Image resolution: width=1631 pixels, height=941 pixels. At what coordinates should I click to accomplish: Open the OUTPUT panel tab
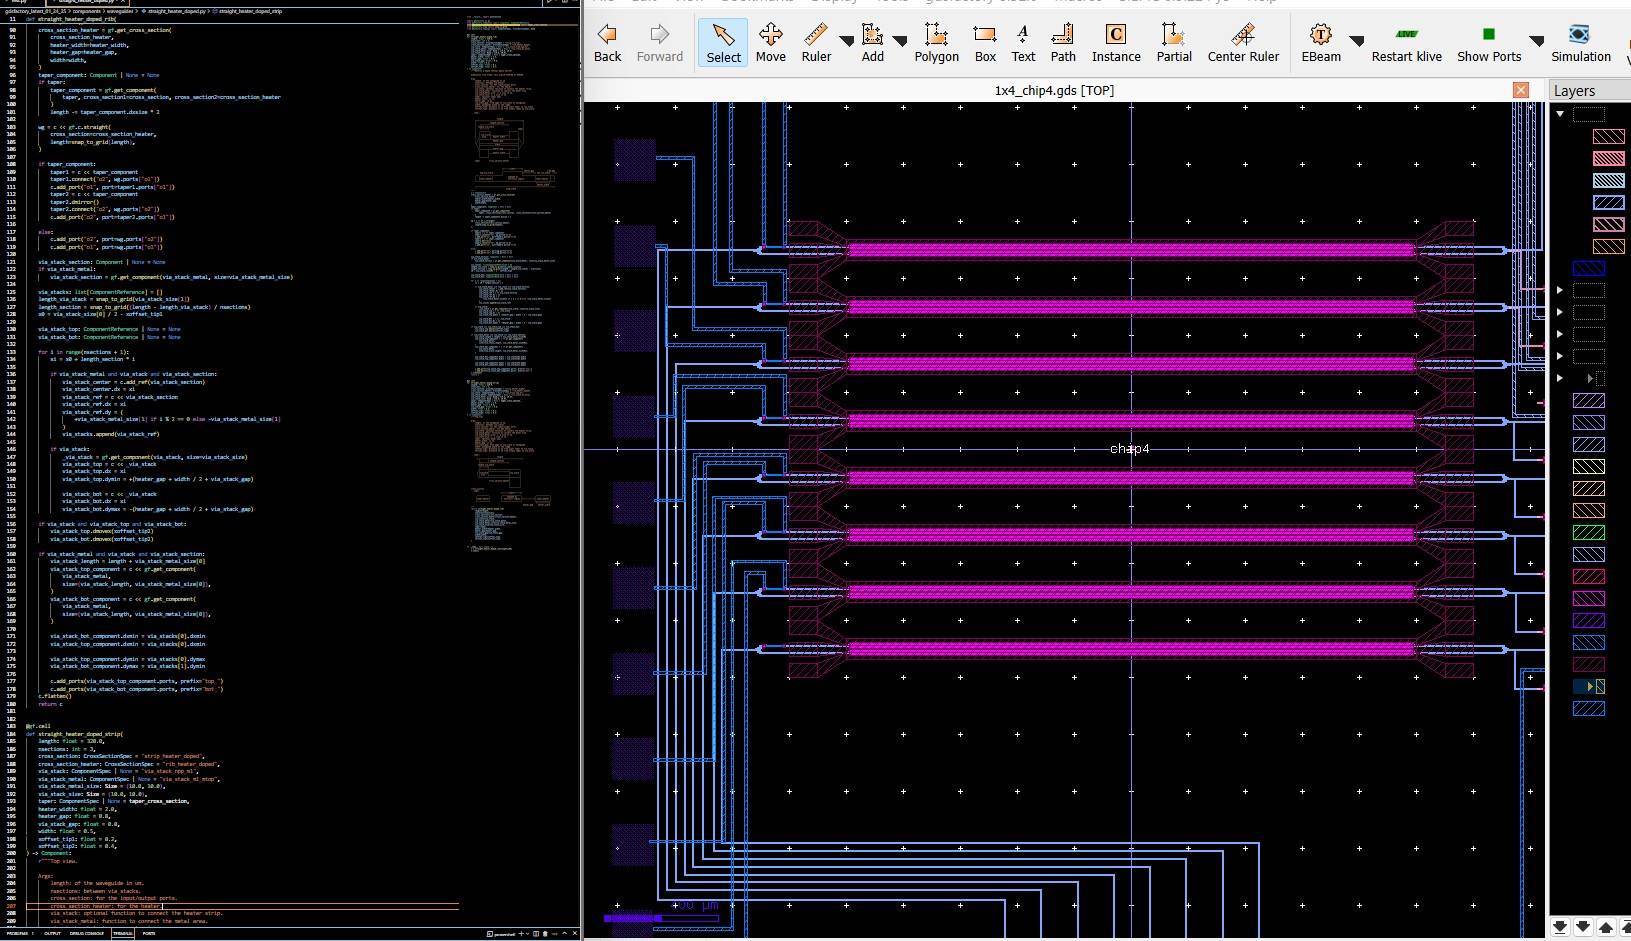(52, 933)
